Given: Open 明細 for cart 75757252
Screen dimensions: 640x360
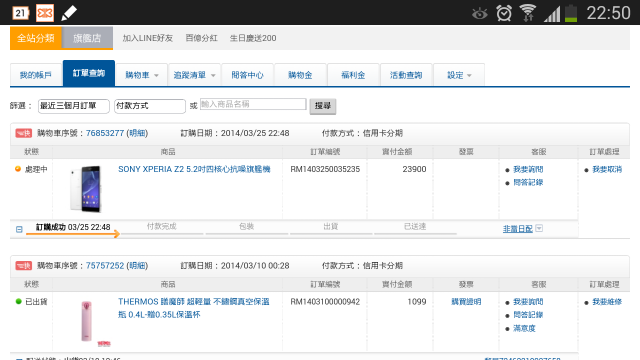Looking at the screenshot, I should pos(137,266).
